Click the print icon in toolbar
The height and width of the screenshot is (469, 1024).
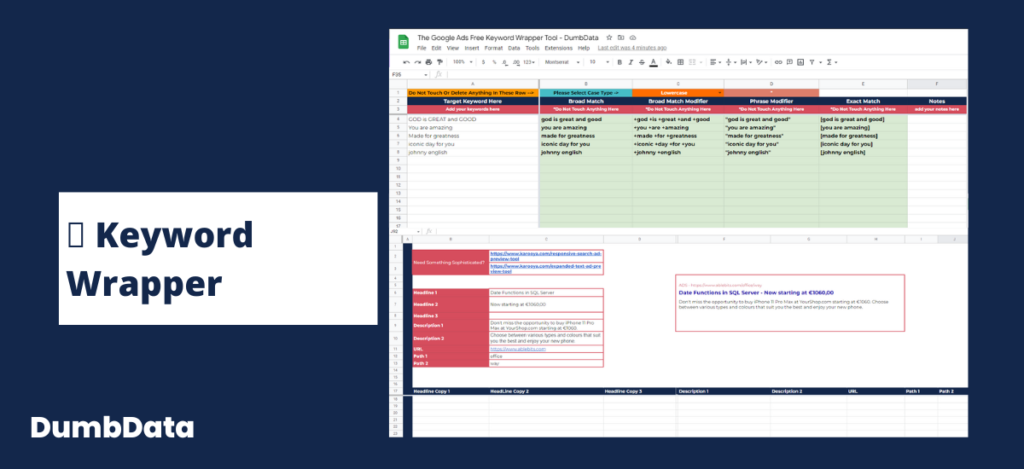pos(428,62)
